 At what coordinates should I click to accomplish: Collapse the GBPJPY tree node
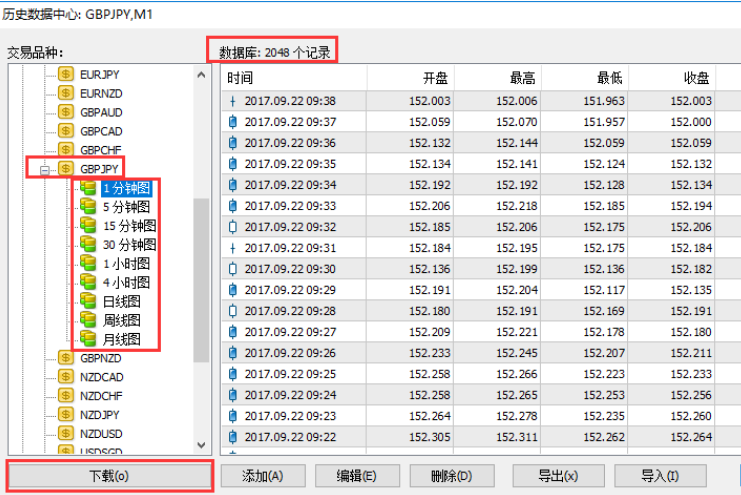pos(44,169)
